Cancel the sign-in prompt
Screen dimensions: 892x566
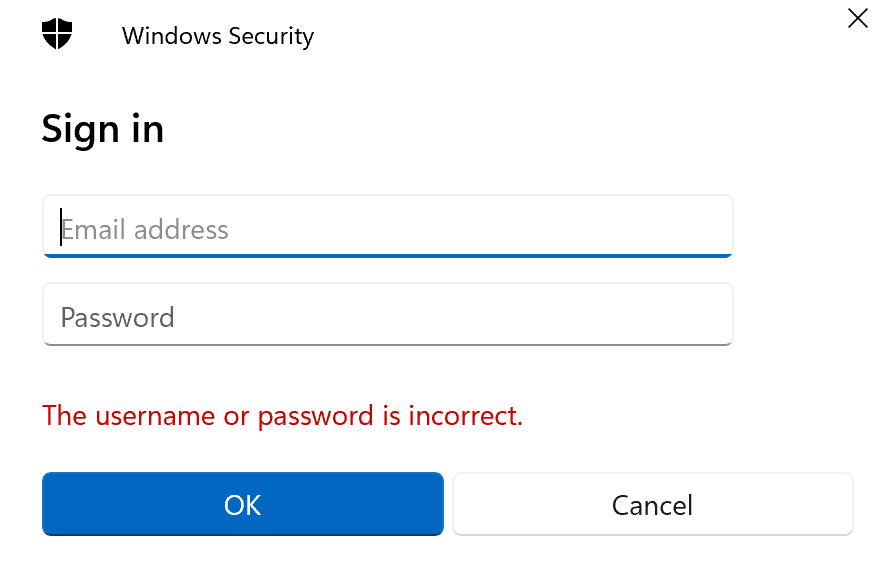pos(652,504)
